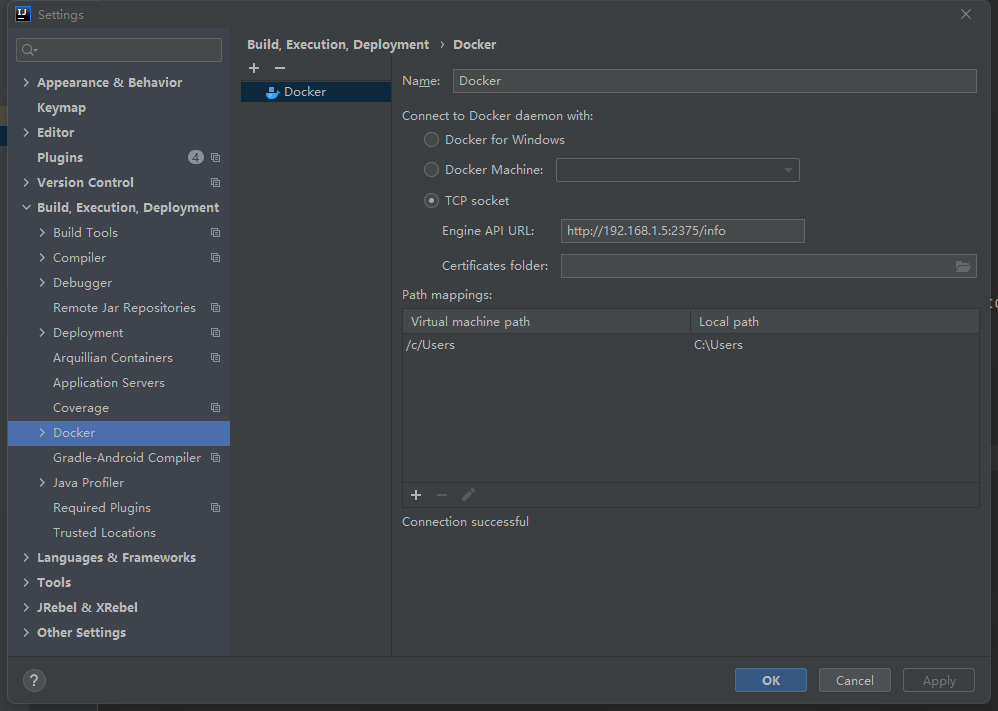
Task: Add a new Docker configuration with plus
Action: pyautogui.click(x=254, y=68)
